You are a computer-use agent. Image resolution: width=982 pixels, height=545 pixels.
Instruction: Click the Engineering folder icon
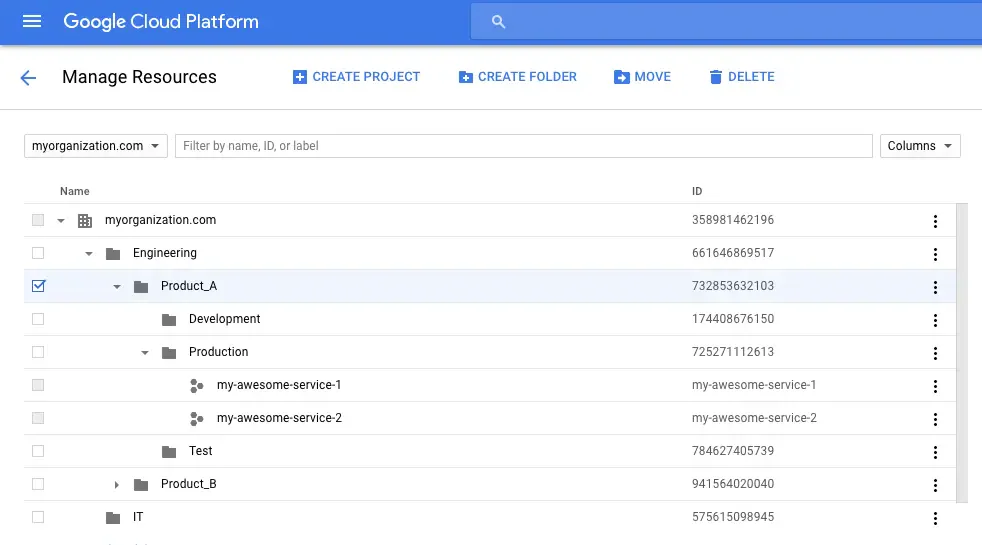pos(113,254)
